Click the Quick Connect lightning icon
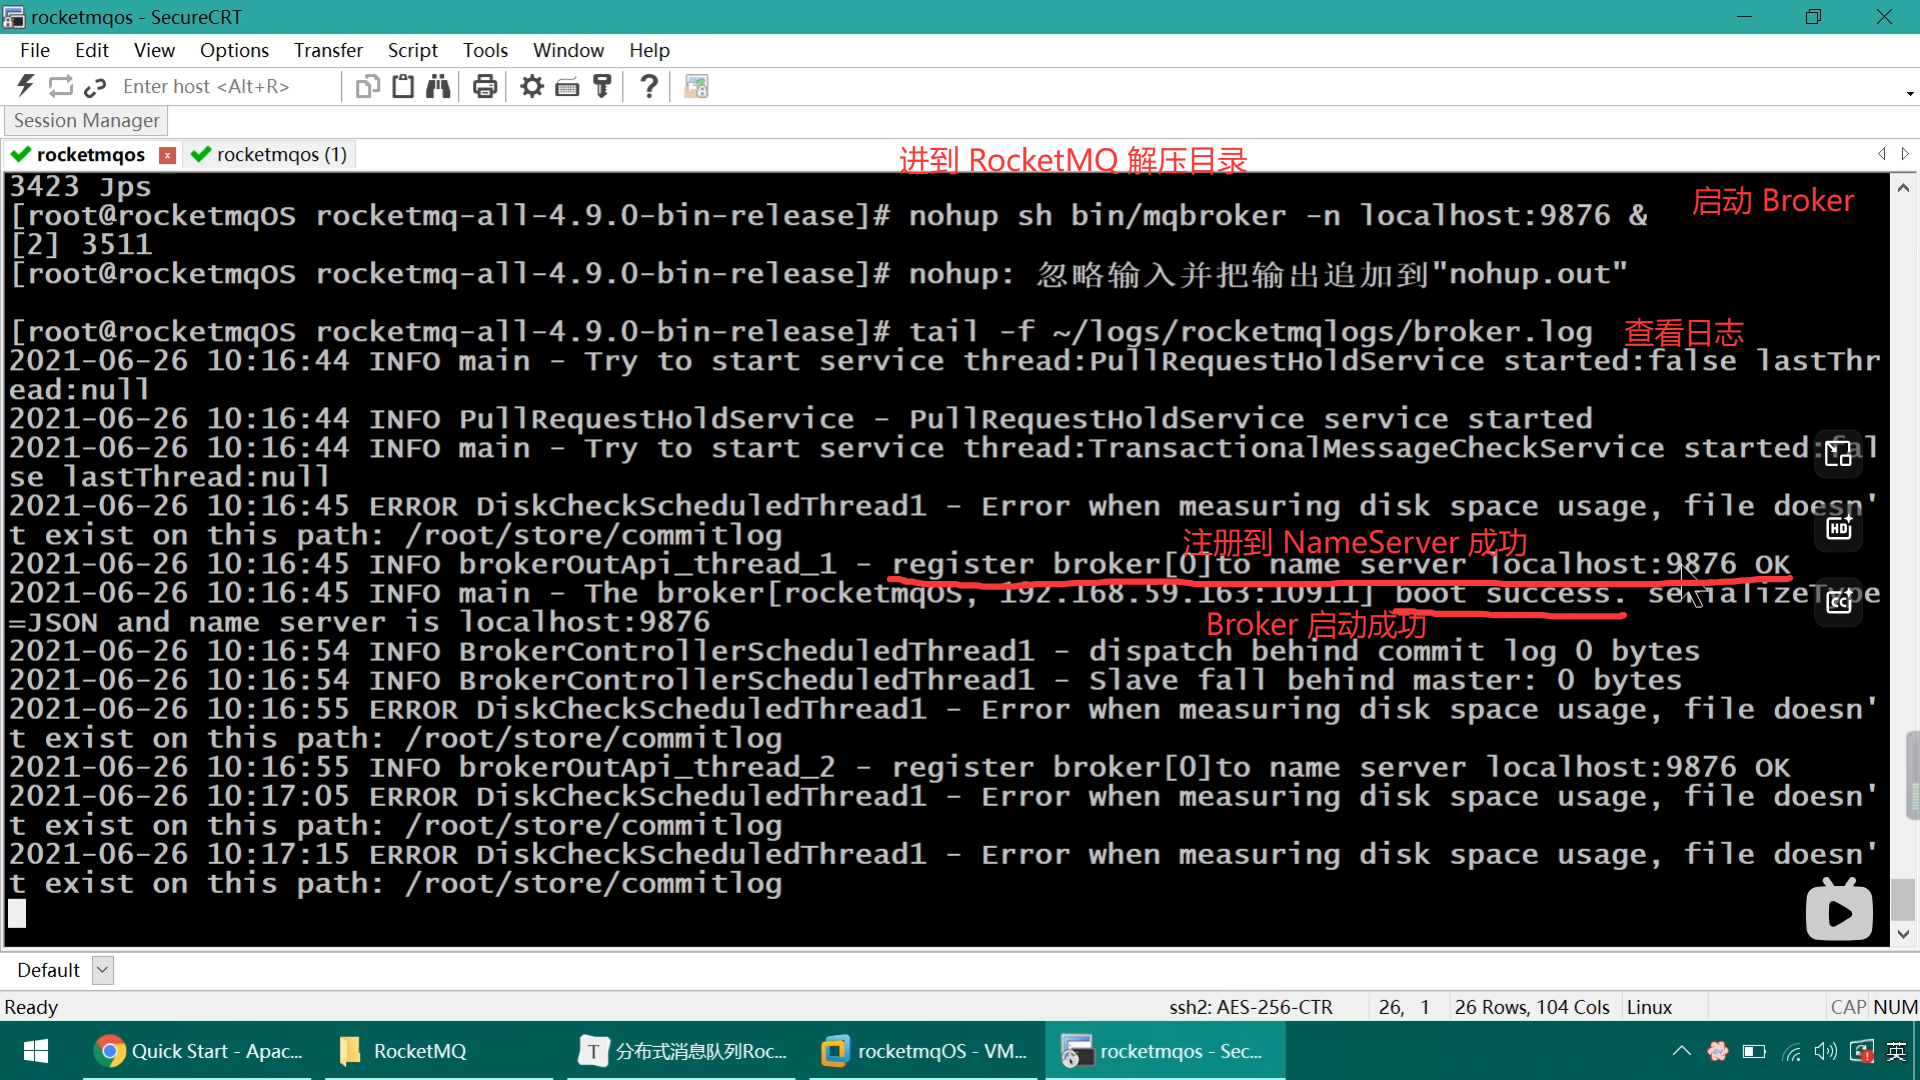This screenshot has height=1080, width=1920. point(26,86)
